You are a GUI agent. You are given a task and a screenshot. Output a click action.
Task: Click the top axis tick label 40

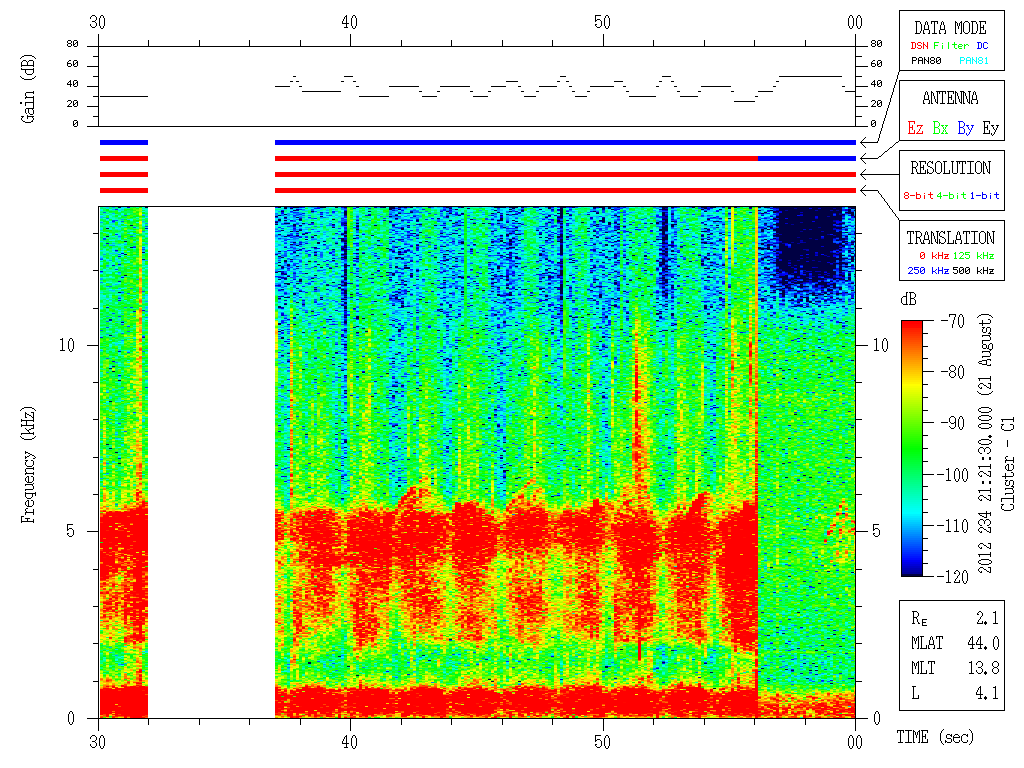click(x=349, y=22)
